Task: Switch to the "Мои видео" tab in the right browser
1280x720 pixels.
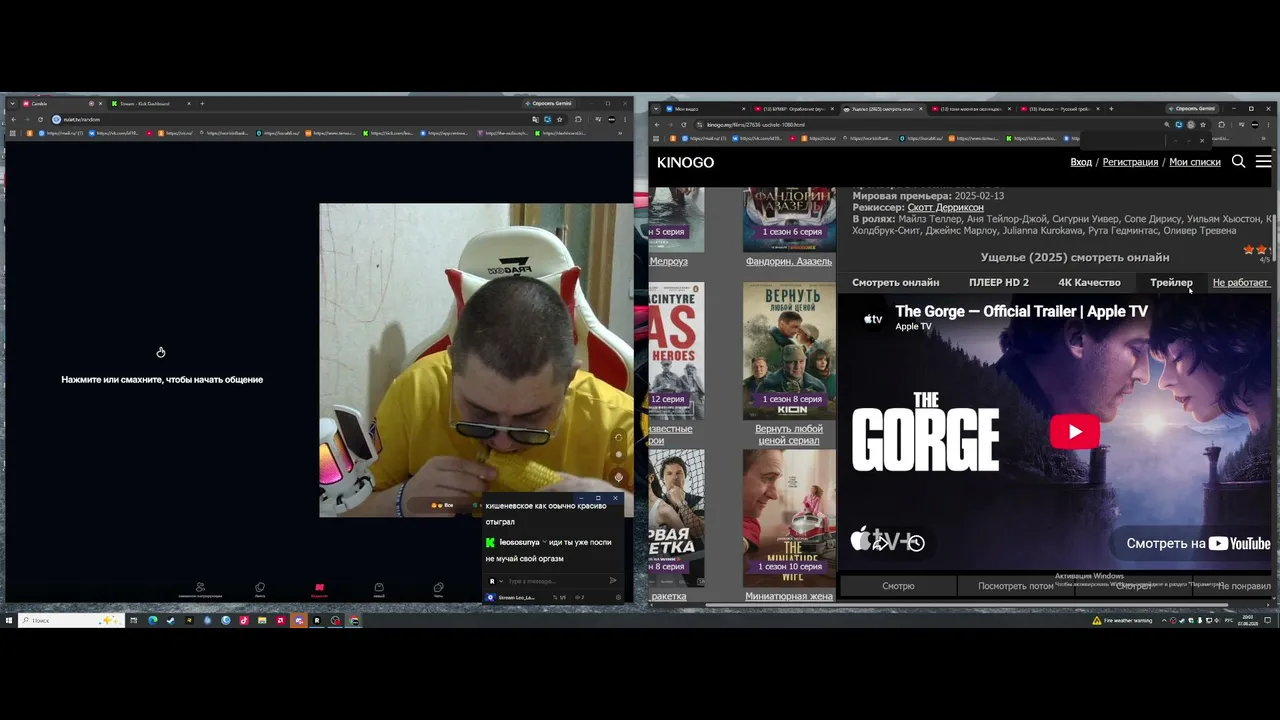Action: pyautogui.click(x=705, y=108)
